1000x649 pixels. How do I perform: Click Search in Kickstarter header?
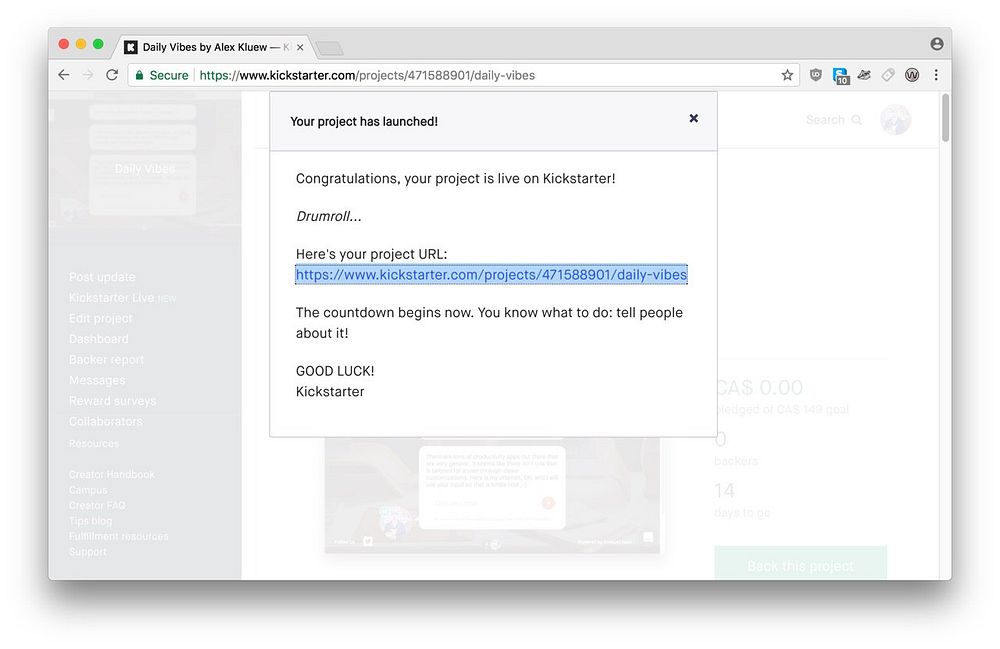coord(834,120)
